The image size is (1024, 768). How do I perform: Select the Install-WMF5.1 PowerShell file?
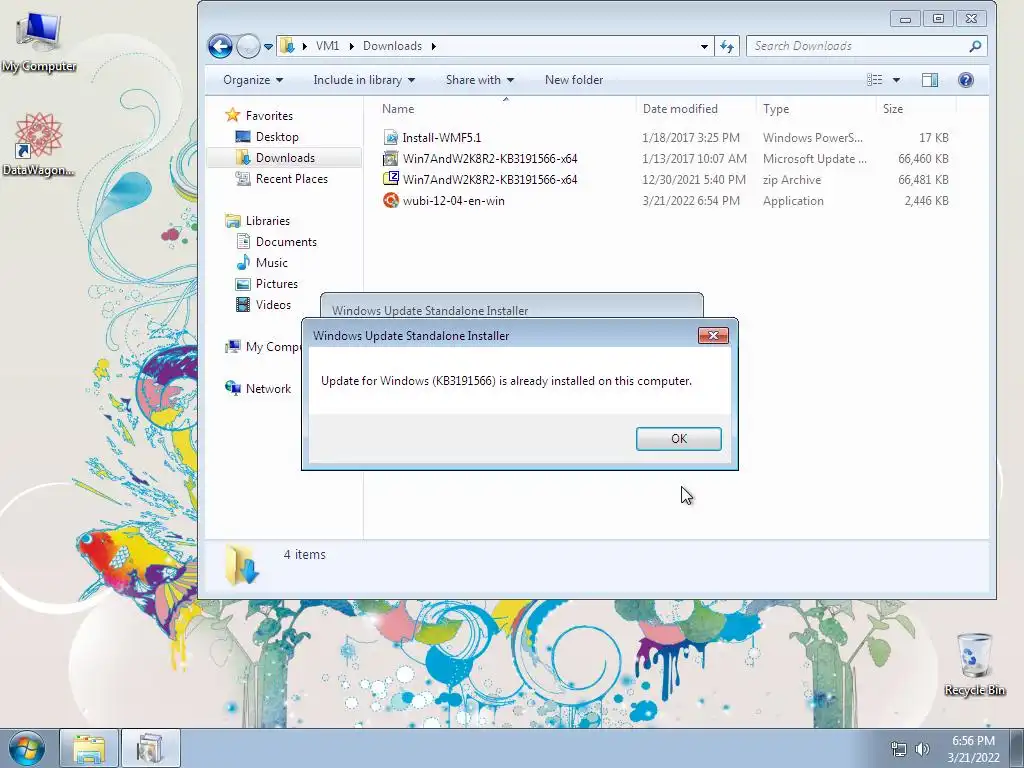click(441, 138)
